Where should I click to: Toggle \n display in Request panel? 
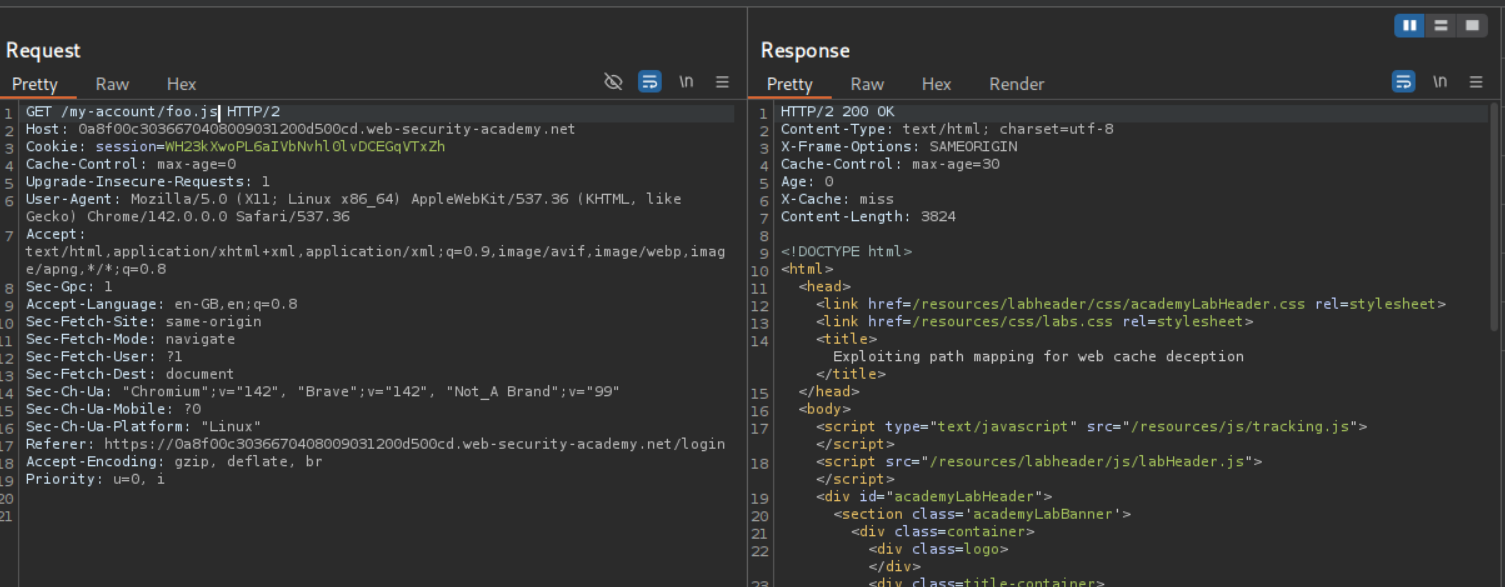686,82
